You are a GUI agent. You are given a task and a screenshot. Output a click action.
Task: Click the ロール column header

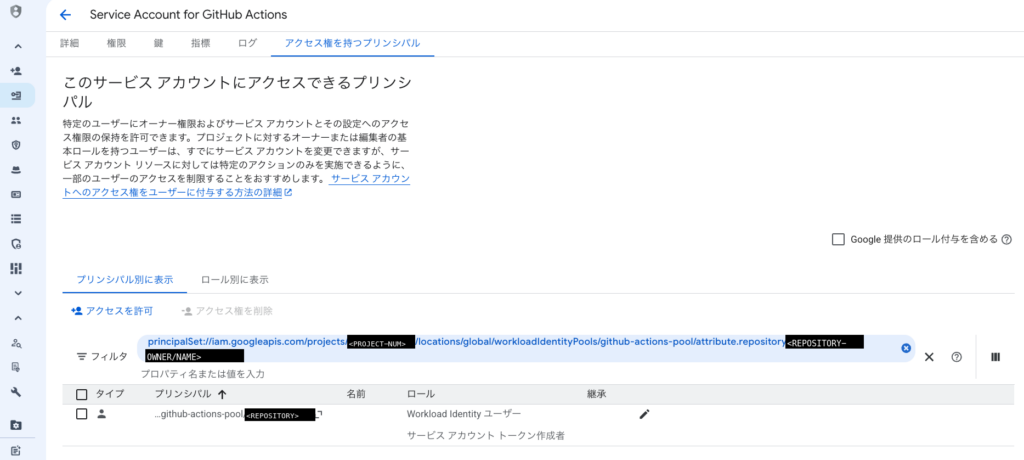click(421, 394)
